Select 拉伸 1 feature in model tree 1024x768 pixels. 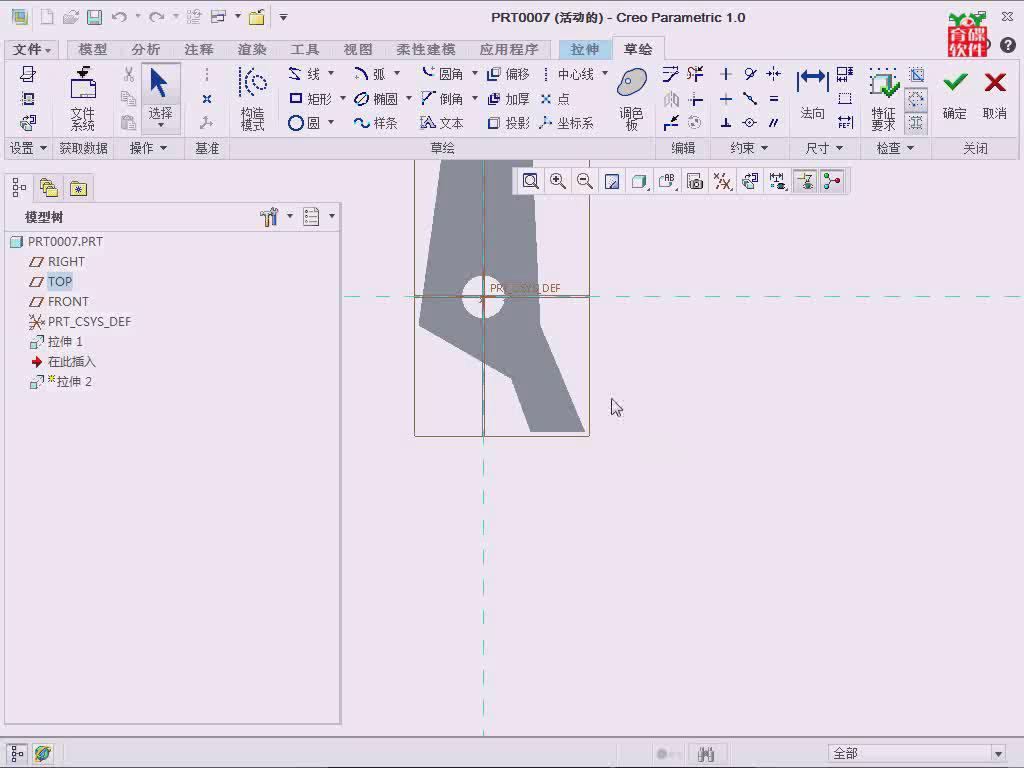[x=65, y=342]
